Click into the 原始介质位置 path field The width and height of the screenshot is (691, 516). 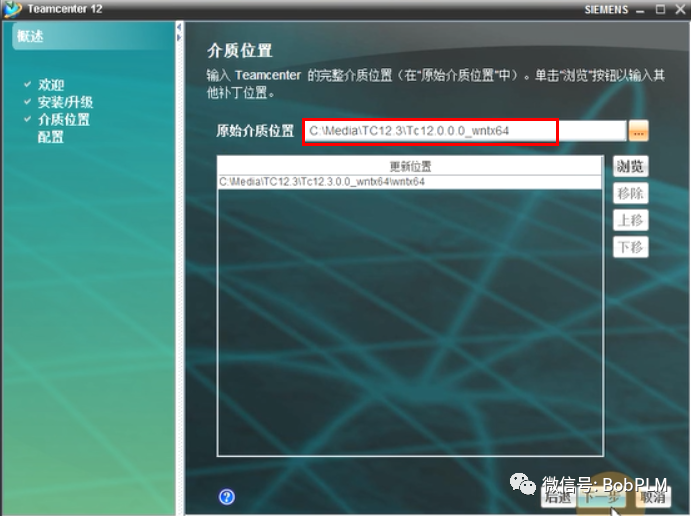point(465,131)
